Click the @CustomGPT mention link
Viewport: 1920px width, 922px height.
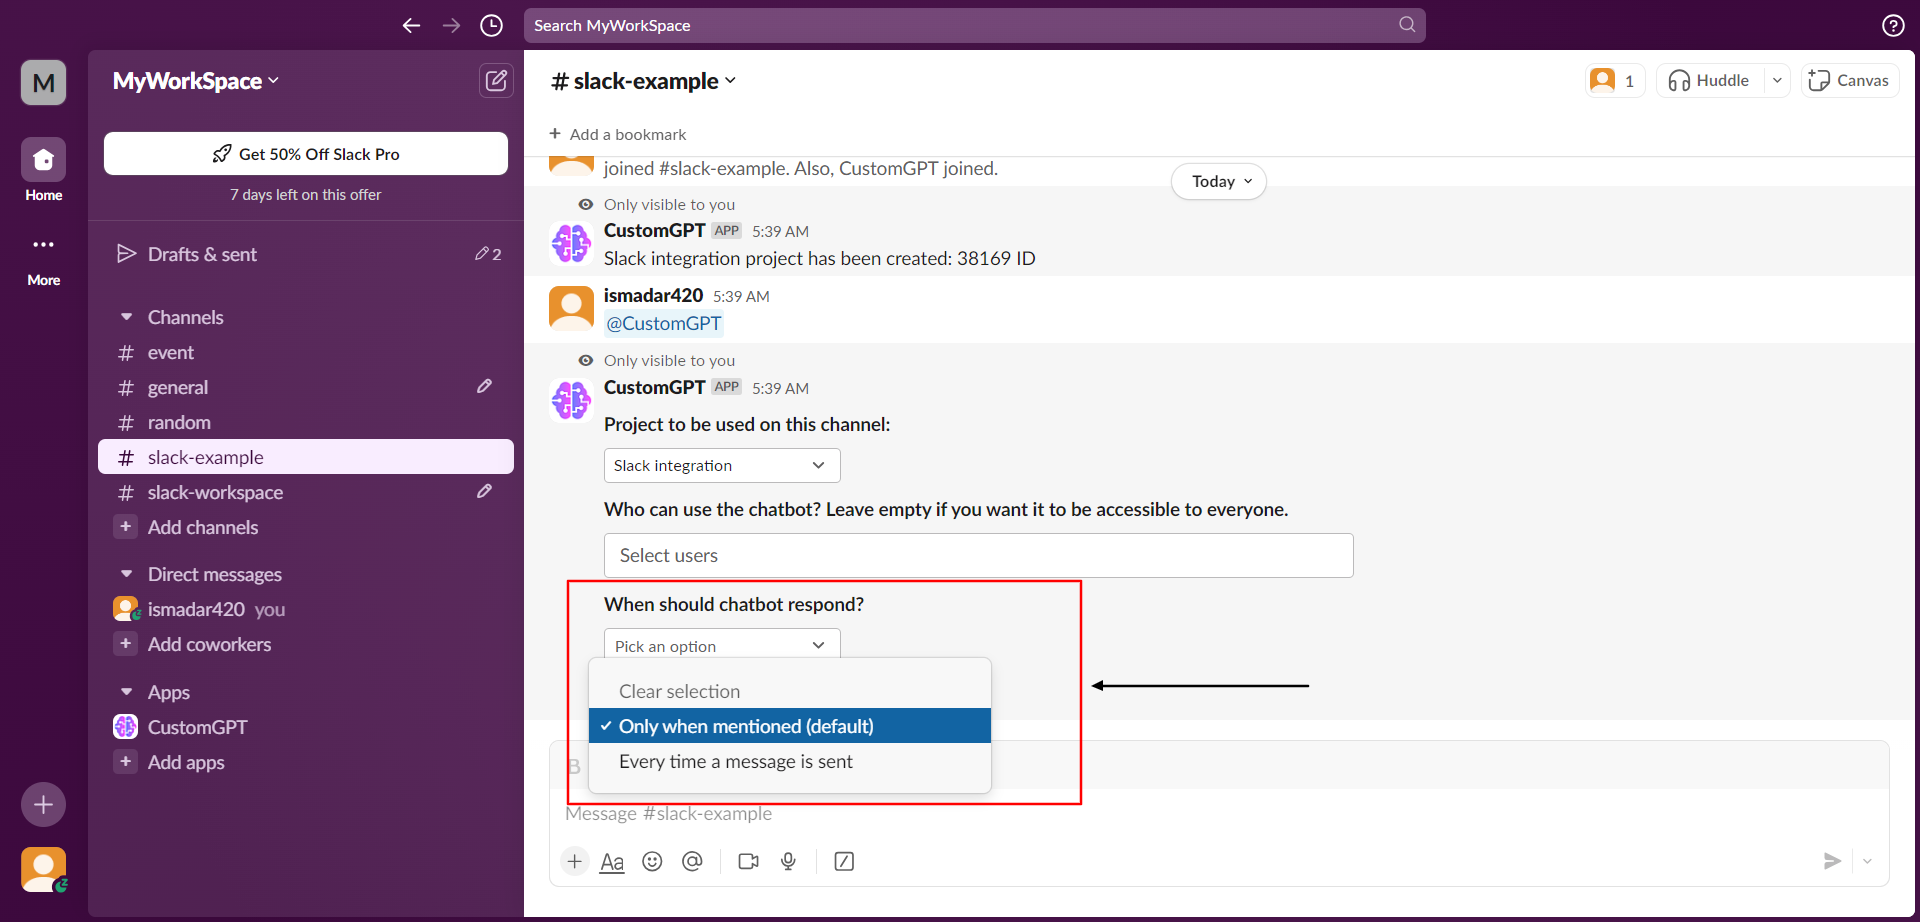(664, 323)
